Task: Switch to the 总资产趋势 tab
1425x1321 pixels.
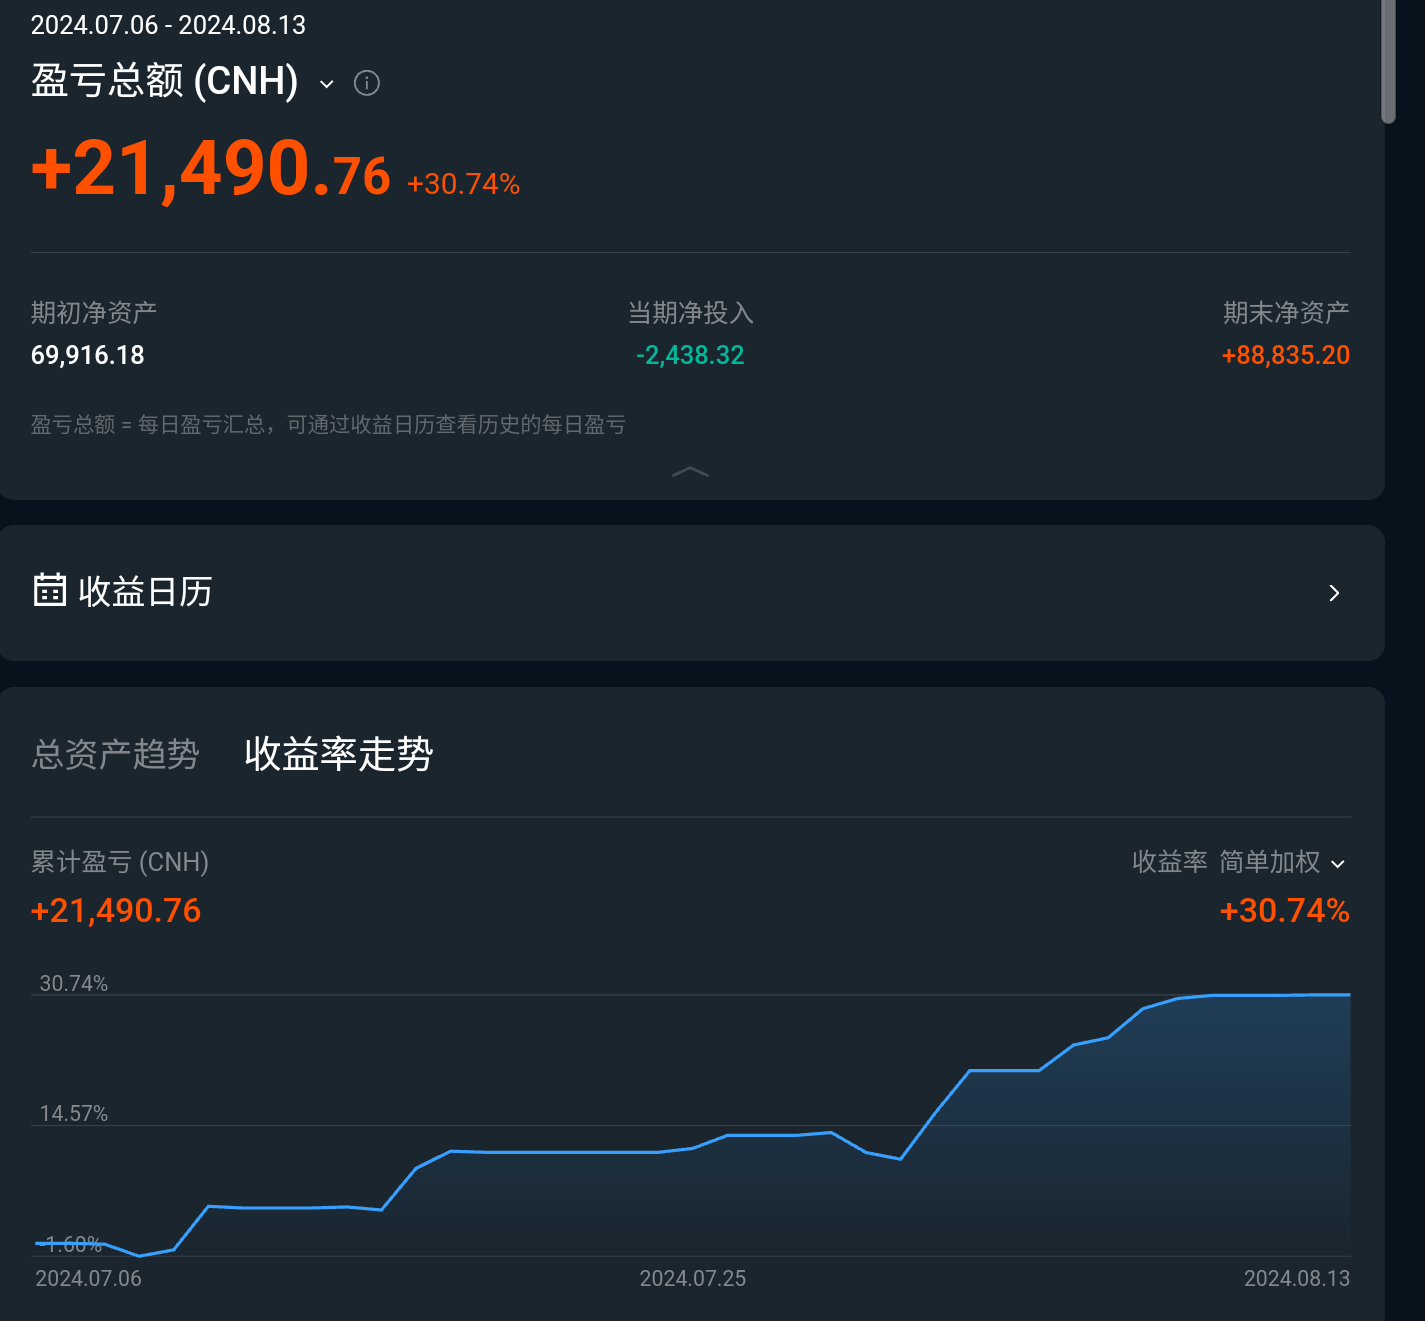Action: click(116, 754)
